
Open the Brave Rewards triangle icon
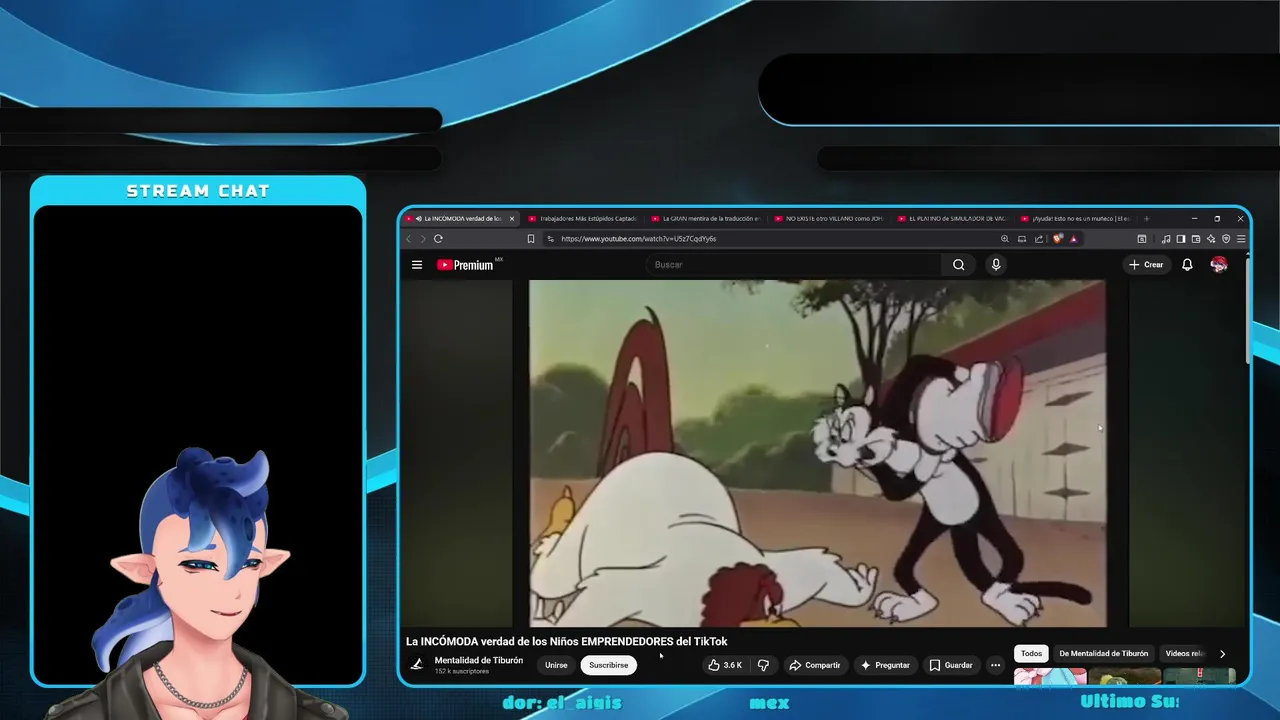click(1073, 239)
